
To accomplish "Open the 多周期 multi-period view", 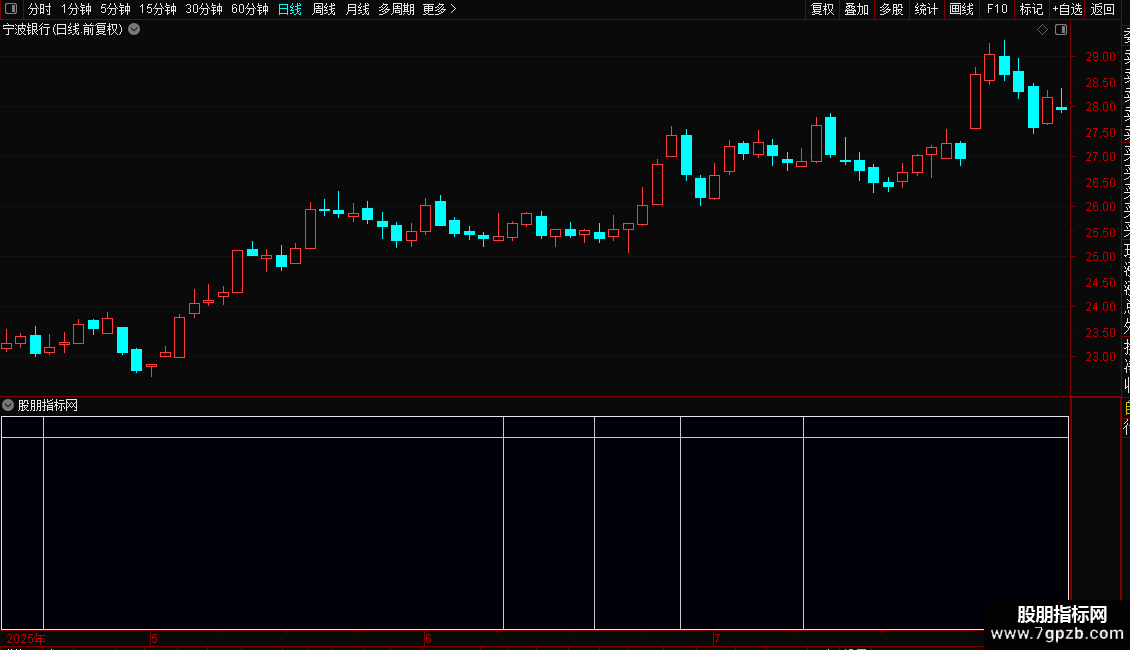I will tap(396, 9).
